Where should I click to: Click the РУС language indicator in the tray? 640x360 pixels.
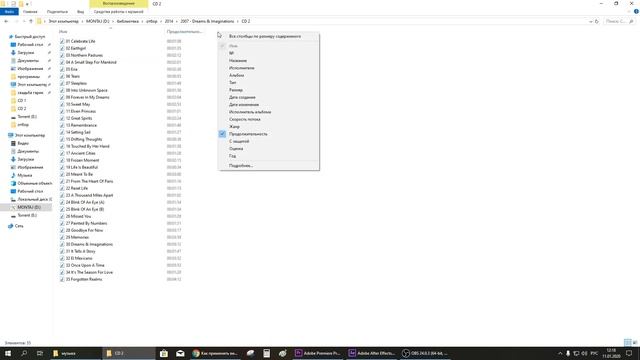click(594, 353)
